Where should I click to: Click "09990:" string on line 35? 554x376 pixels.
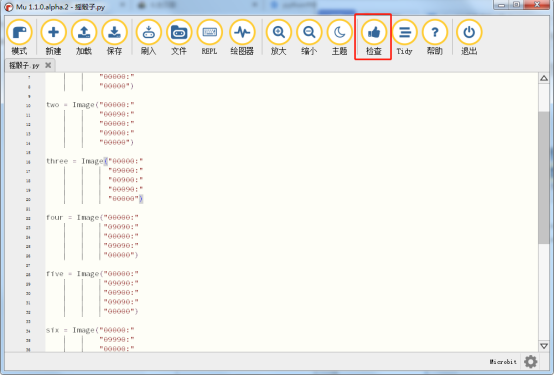point(117,340)
